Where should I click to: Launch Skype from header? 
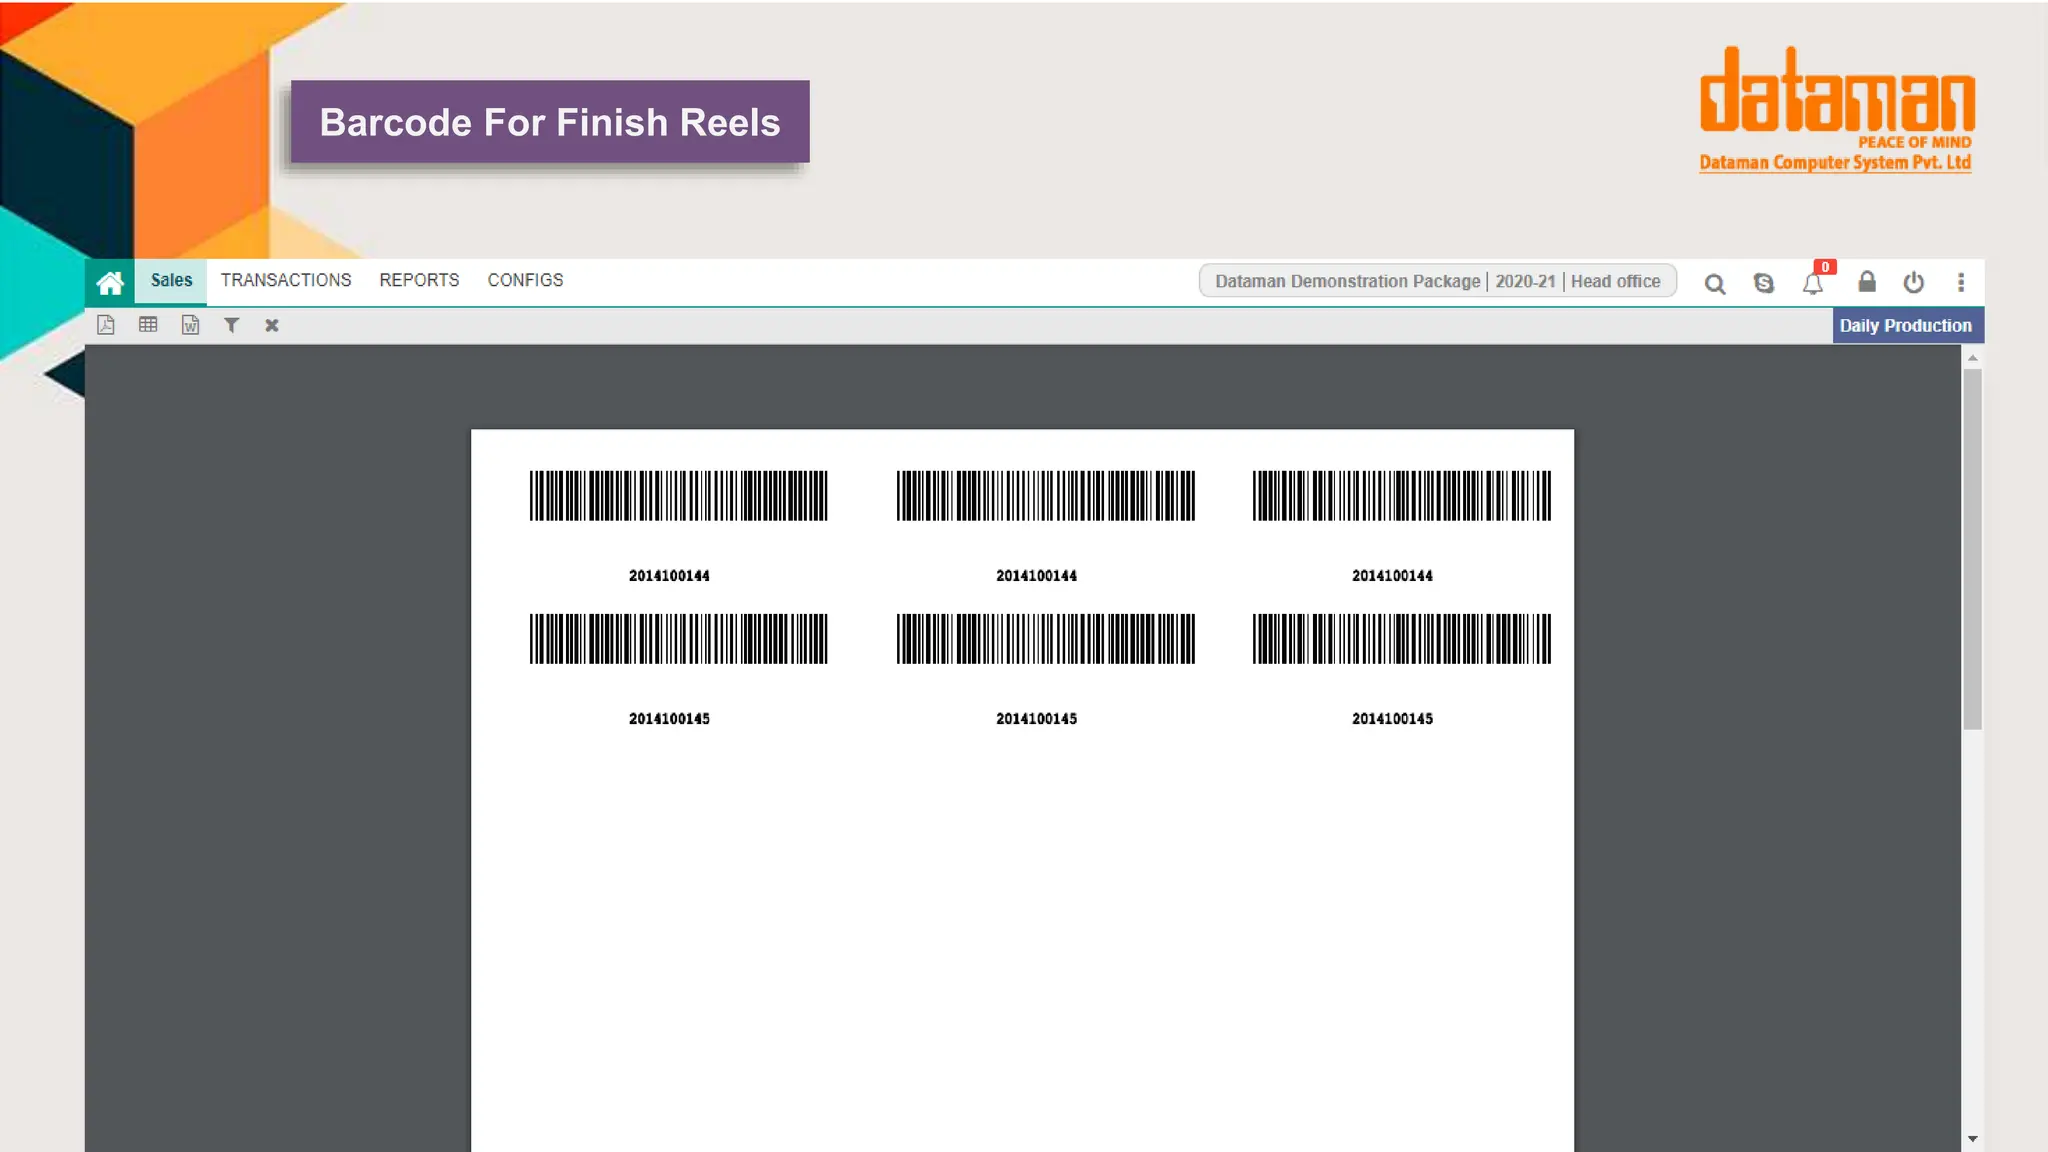click(x=1764, y=284)
